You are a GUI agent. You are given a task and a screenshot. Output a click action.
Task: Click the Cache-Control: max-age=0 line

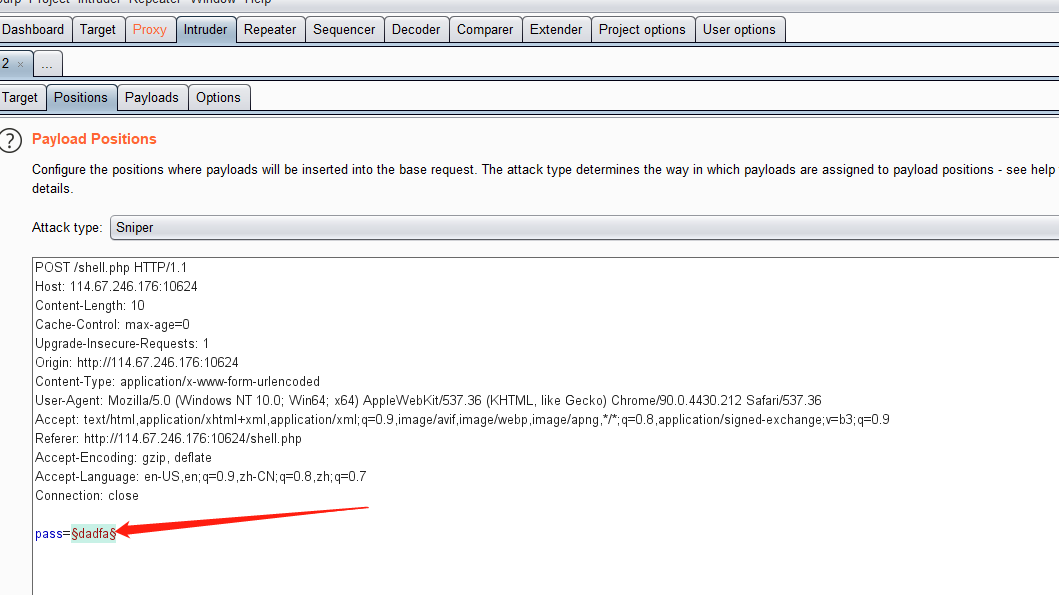[112, 324]
